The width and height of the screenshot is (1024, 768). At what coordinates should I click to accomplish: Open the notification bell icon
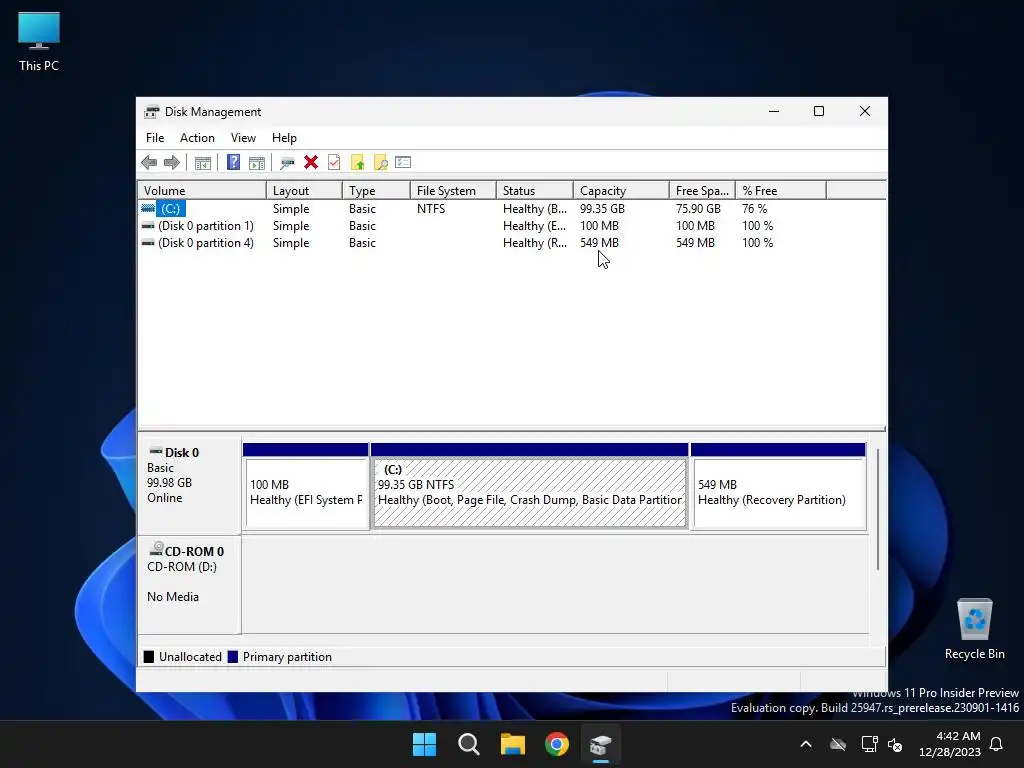click(x=997, y=744)
